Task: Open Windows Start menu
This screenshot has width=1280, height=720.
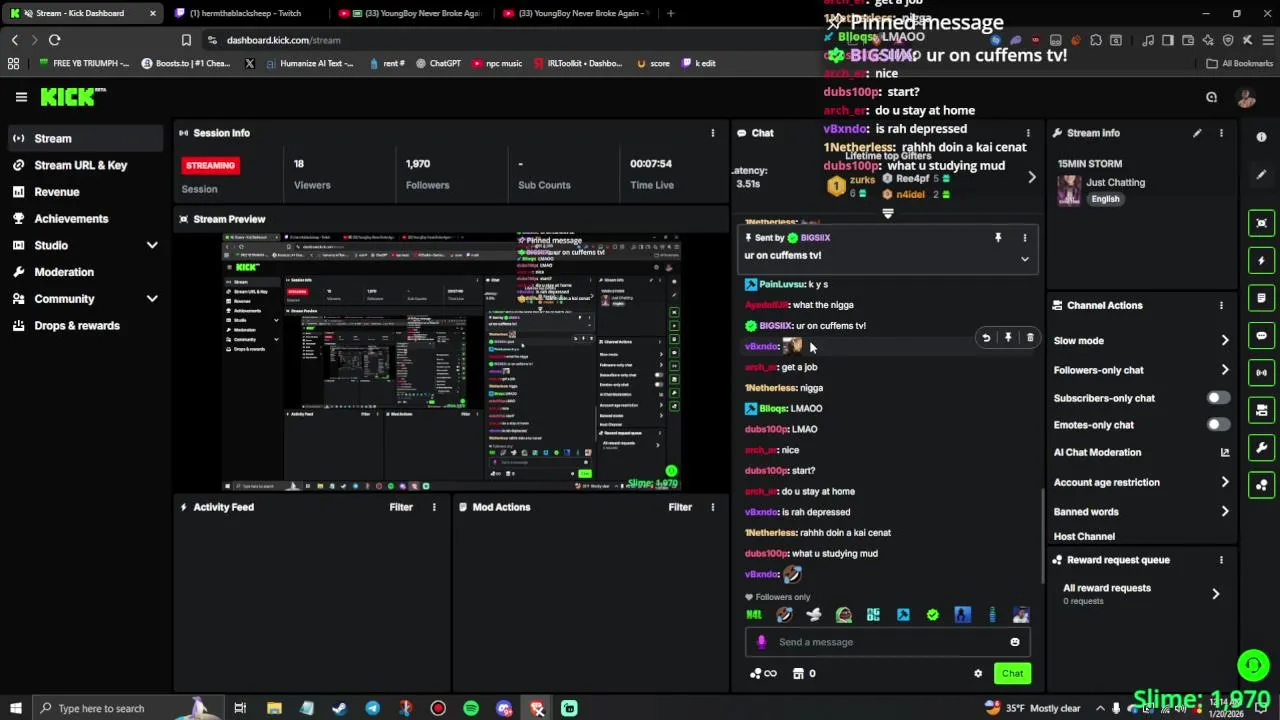Action: pos(15,708)
